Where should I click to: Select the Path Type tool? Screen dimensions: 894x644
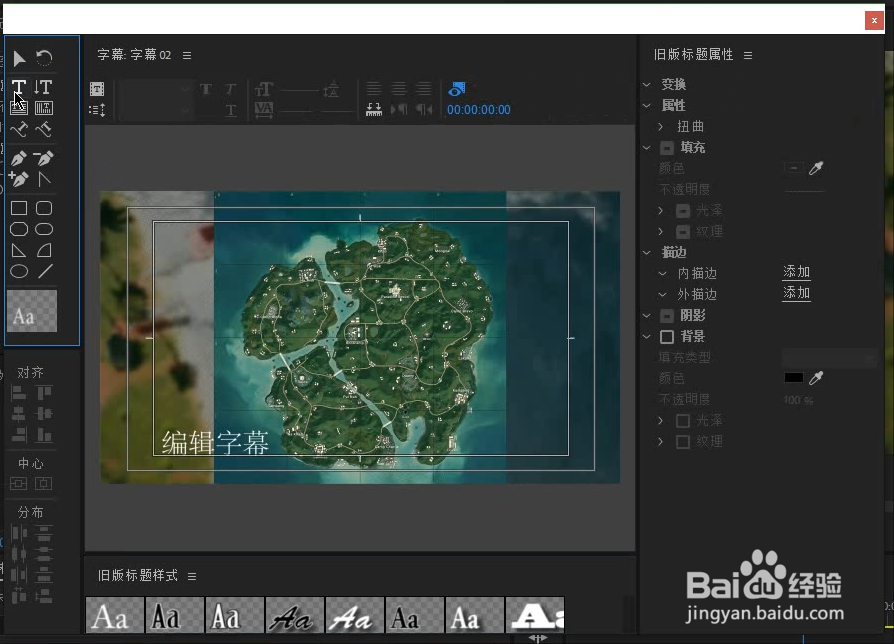pyautogui.click(x=19, y=129)
